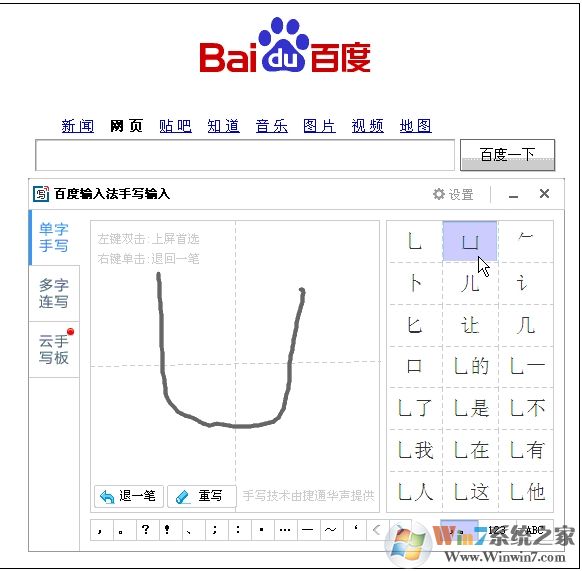Insert the comma punctuation key
The image size is (582, 571).
coord(102,530)
